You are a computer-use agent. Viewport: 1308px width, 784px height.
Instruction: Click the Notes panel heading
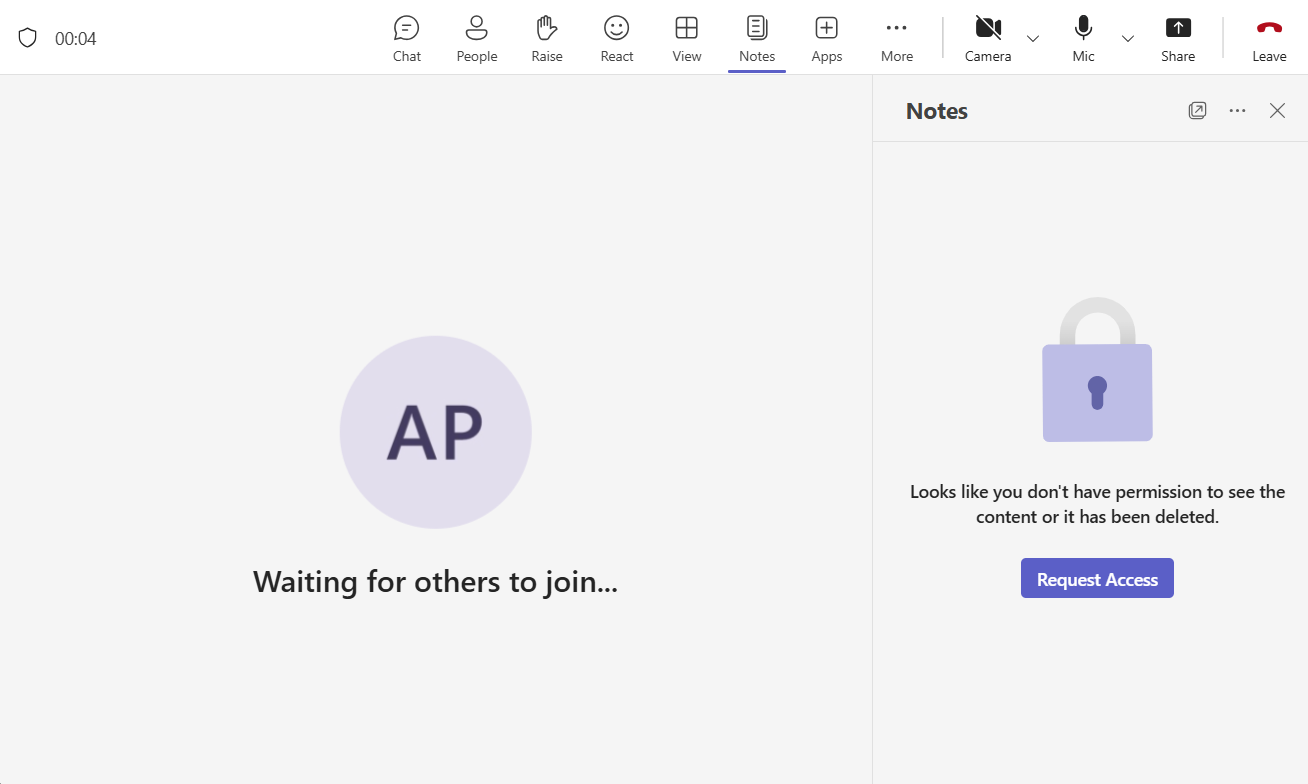tap(937, 111)
